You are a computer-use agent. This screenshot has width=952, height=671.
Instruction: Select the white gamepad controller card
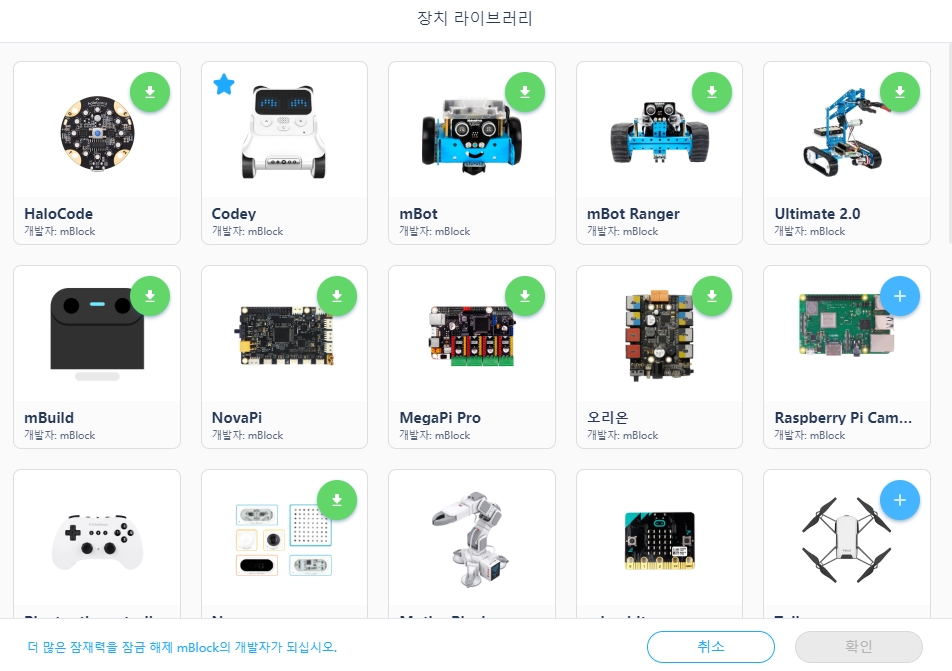click(x=97, y=543)
